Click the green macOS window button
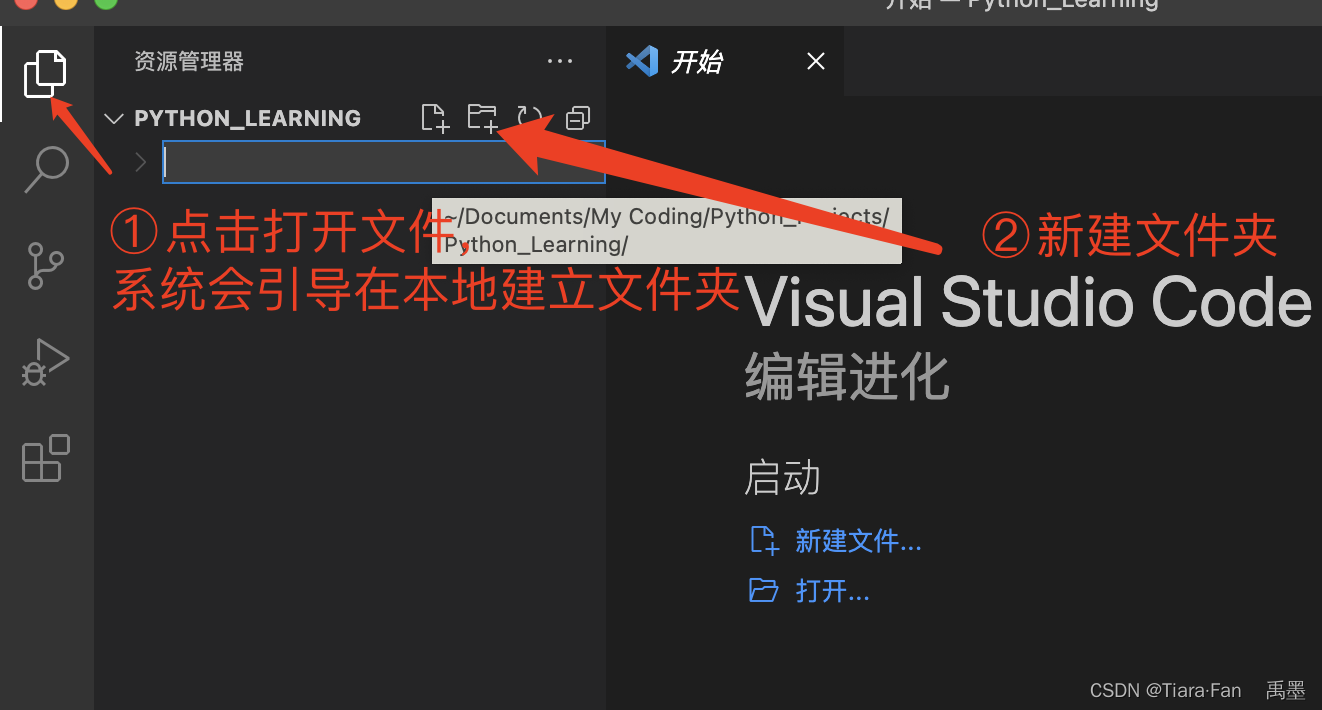 [106, 3]
